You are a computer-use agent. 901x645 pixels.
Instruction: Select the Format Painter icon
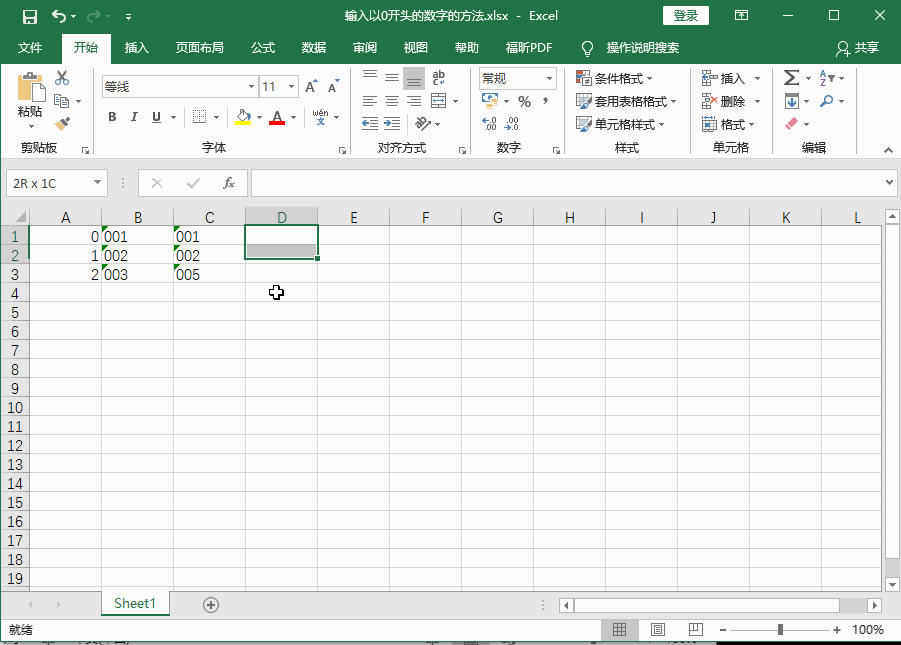tap(60, 123)
